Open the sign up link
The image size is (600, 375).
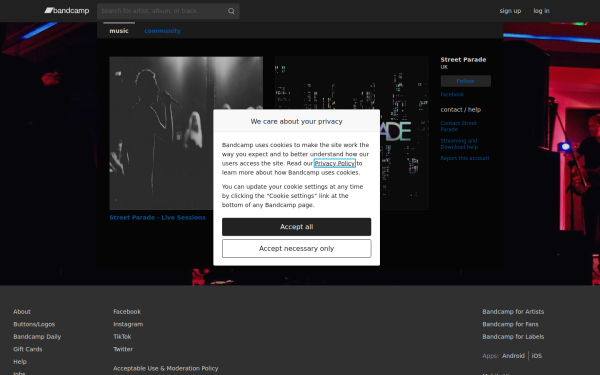pos(510,11)
